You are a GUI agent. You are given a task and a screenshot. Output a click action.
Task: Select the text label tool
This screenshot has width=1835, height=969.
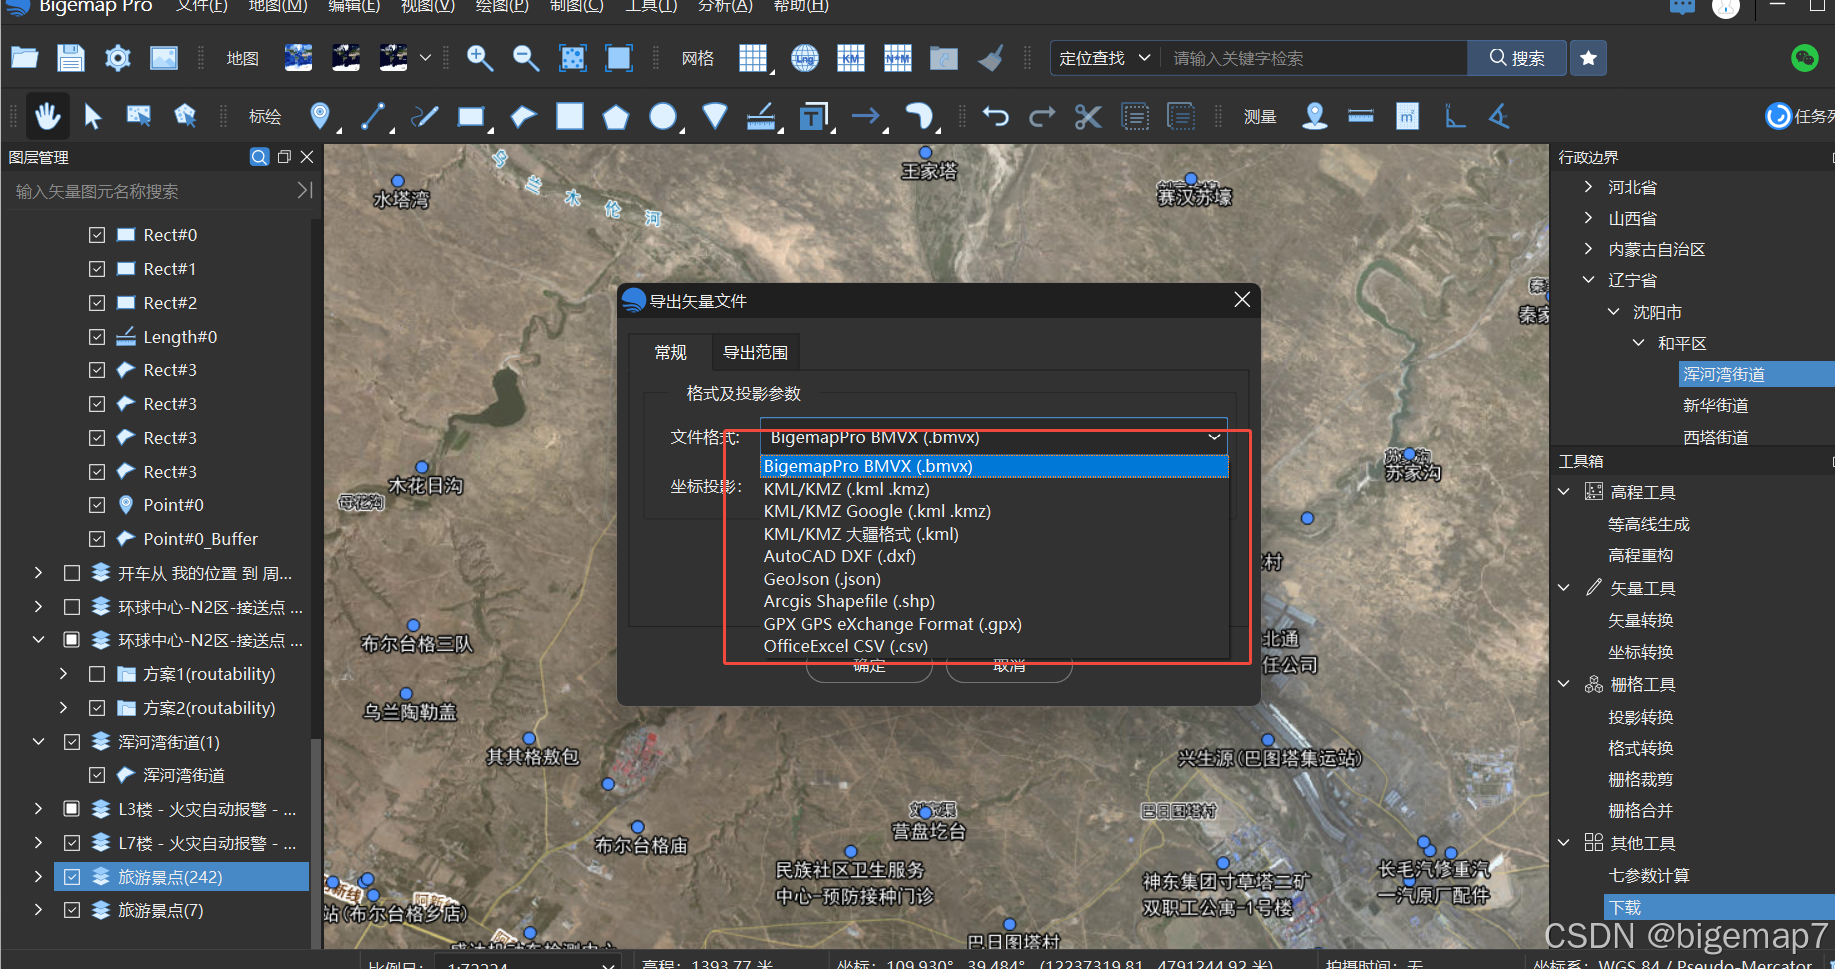(814, 117)
